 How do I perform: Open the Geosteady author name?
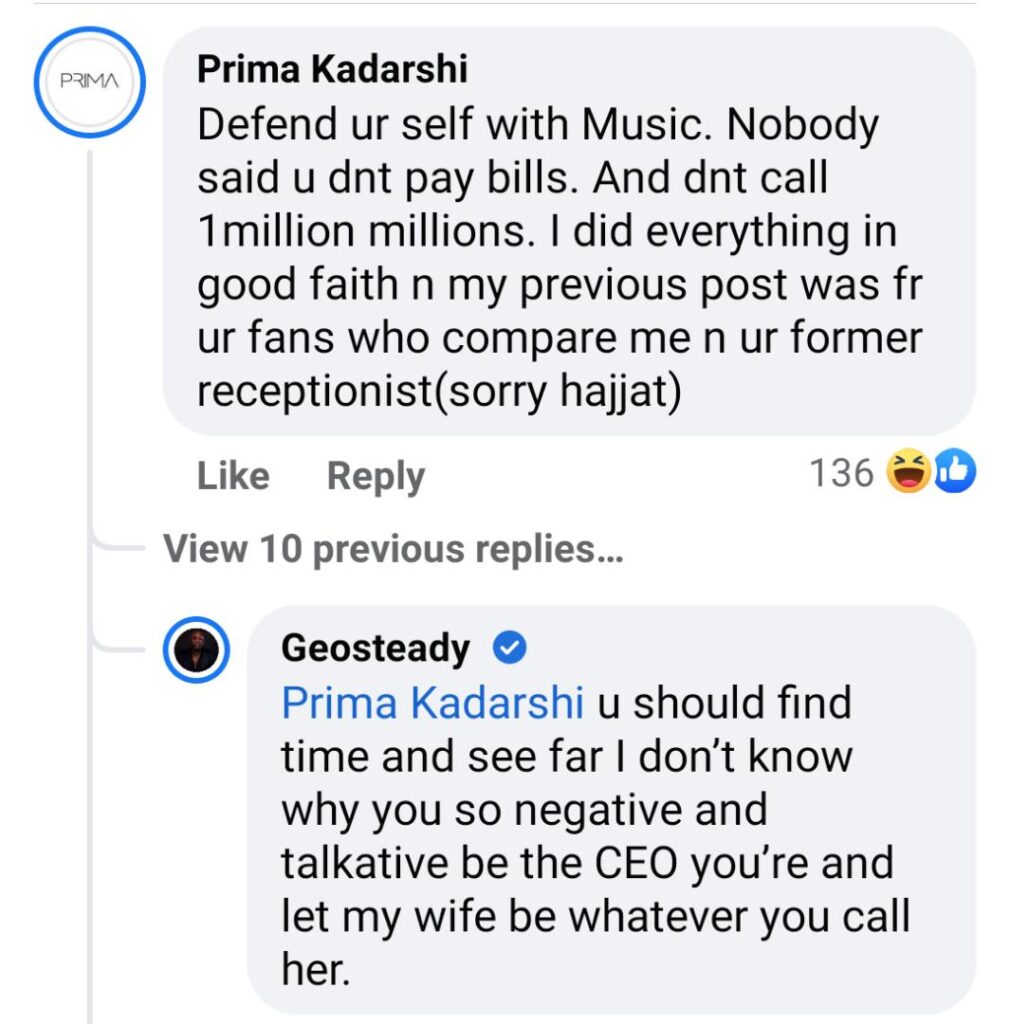point(375,649)
